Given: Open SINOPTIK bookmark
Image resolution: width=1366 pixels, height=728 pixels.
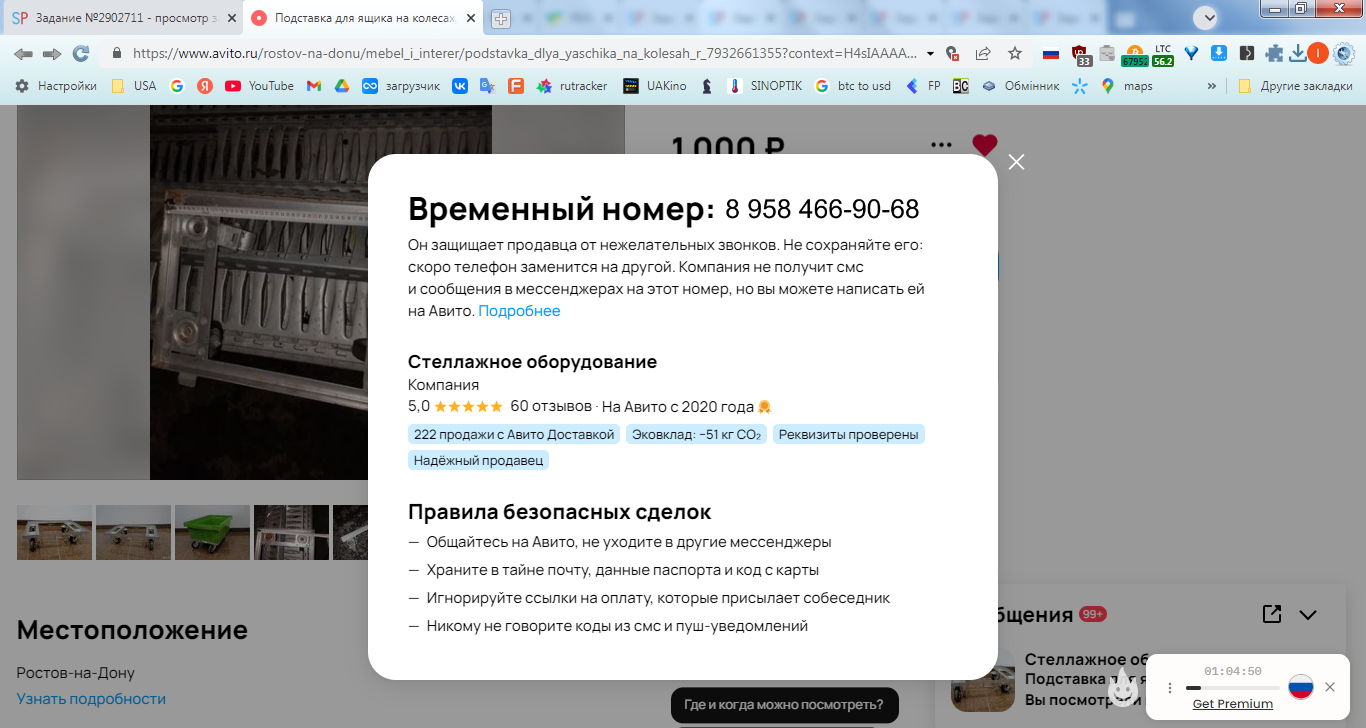Looking at the screenshot, I should (765, 86).
